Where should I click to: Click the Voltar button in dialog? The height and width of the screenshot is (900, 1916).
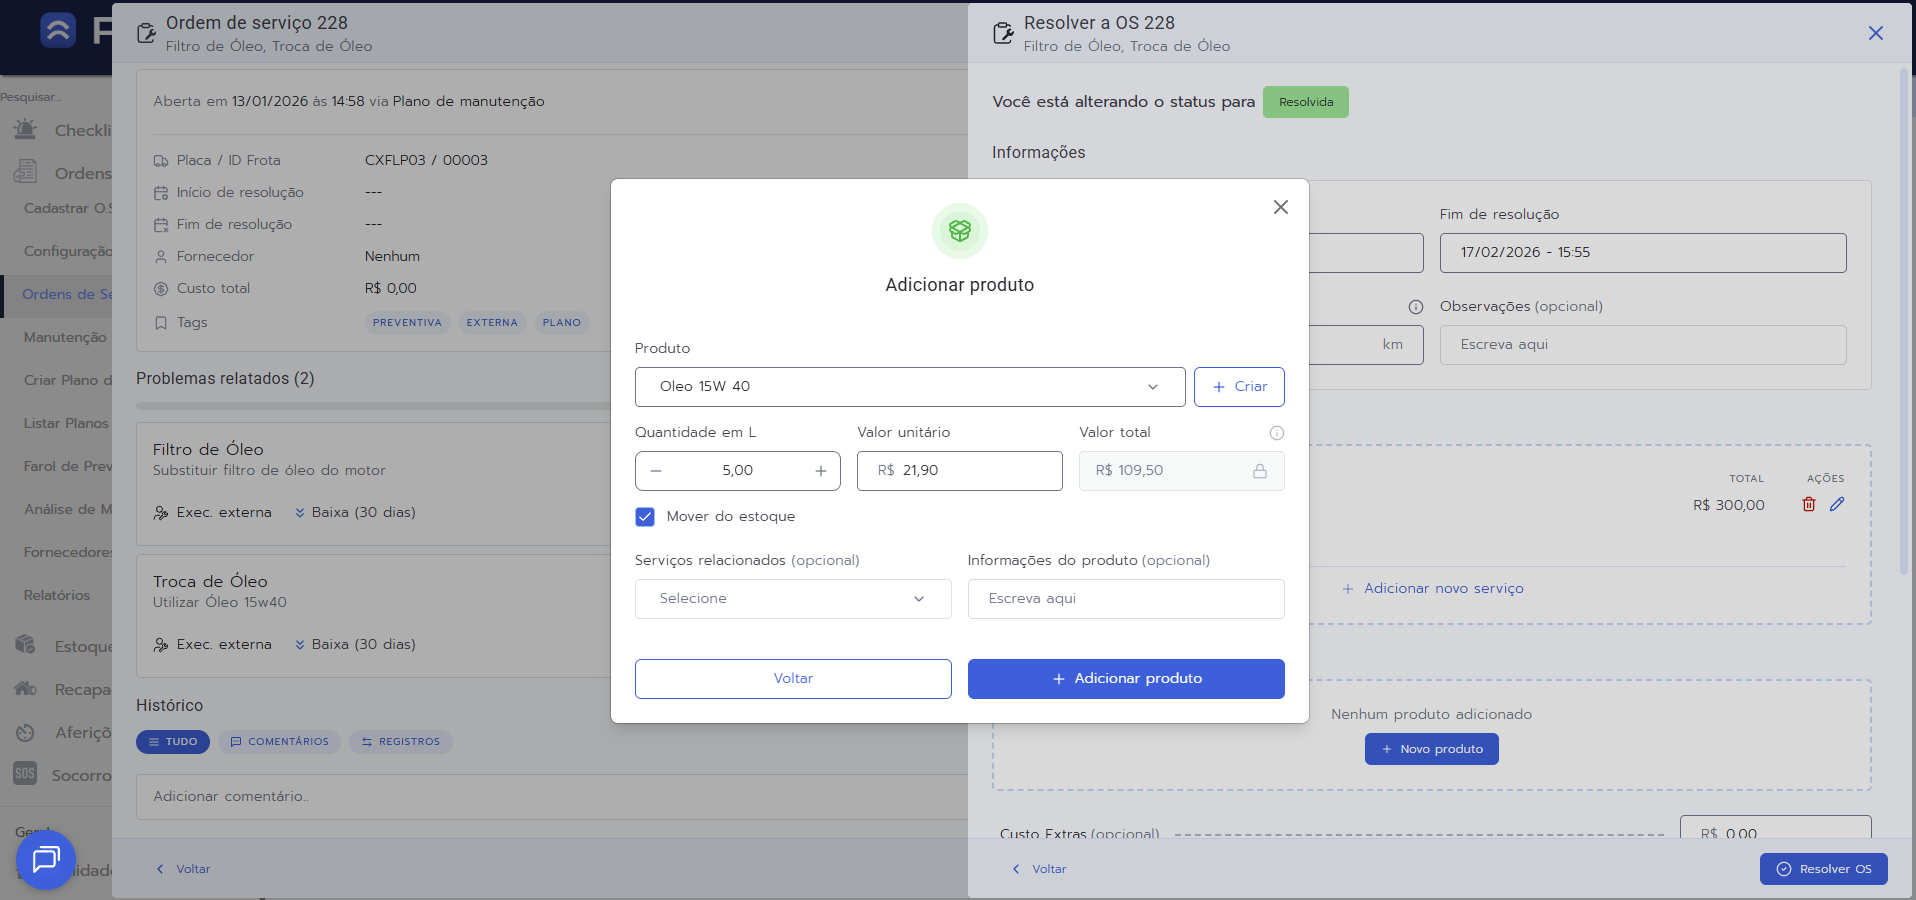(x=792, y=679)
